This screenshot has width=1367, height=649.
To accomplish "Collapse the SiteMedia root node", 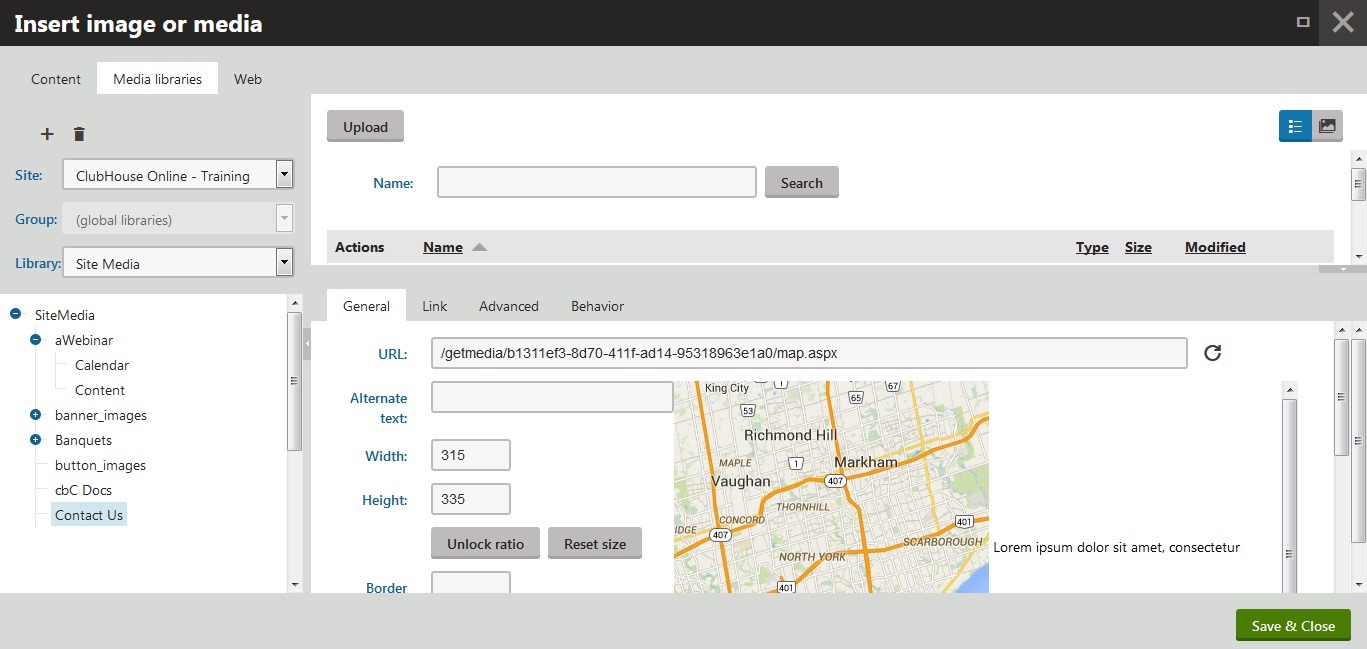I will 15,315.
